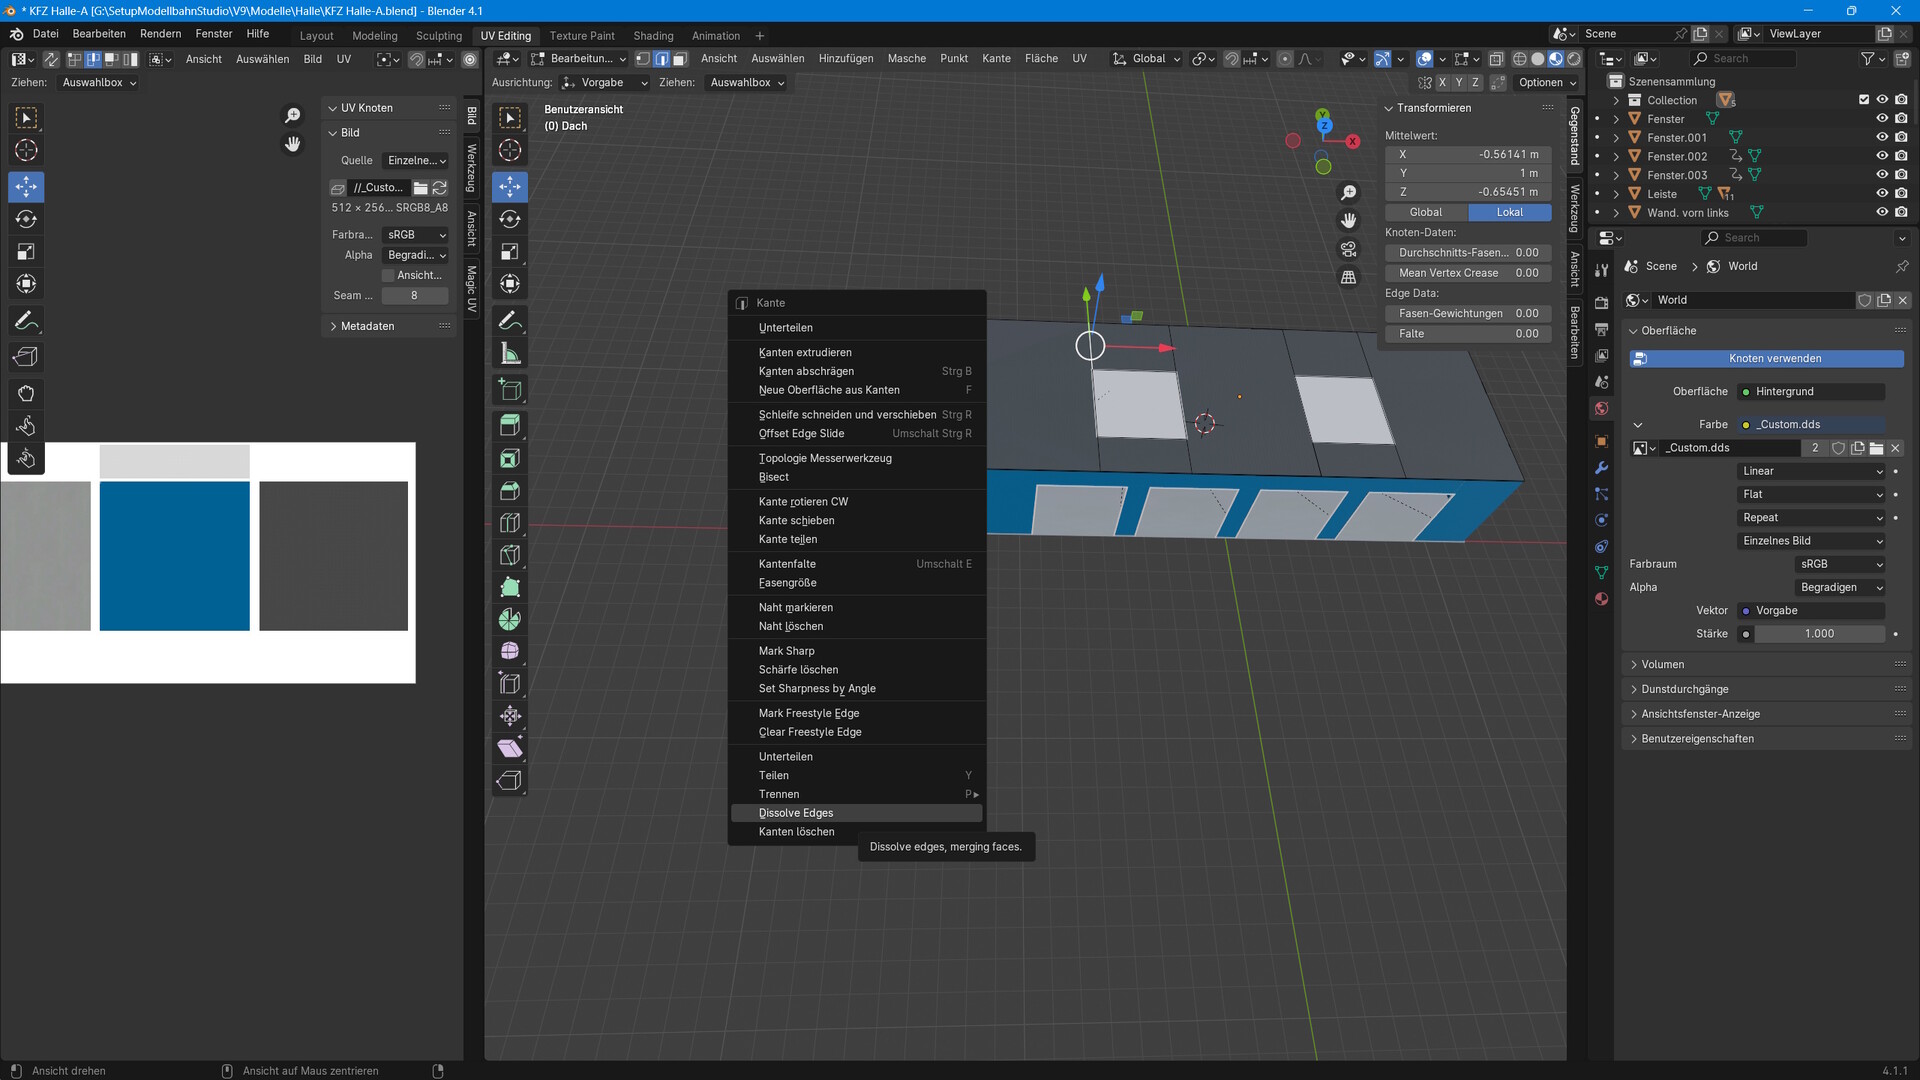Click the Stärke value slider
The height and width of the screenshot is (1080, 1920).
click(x=1818, y=634)
